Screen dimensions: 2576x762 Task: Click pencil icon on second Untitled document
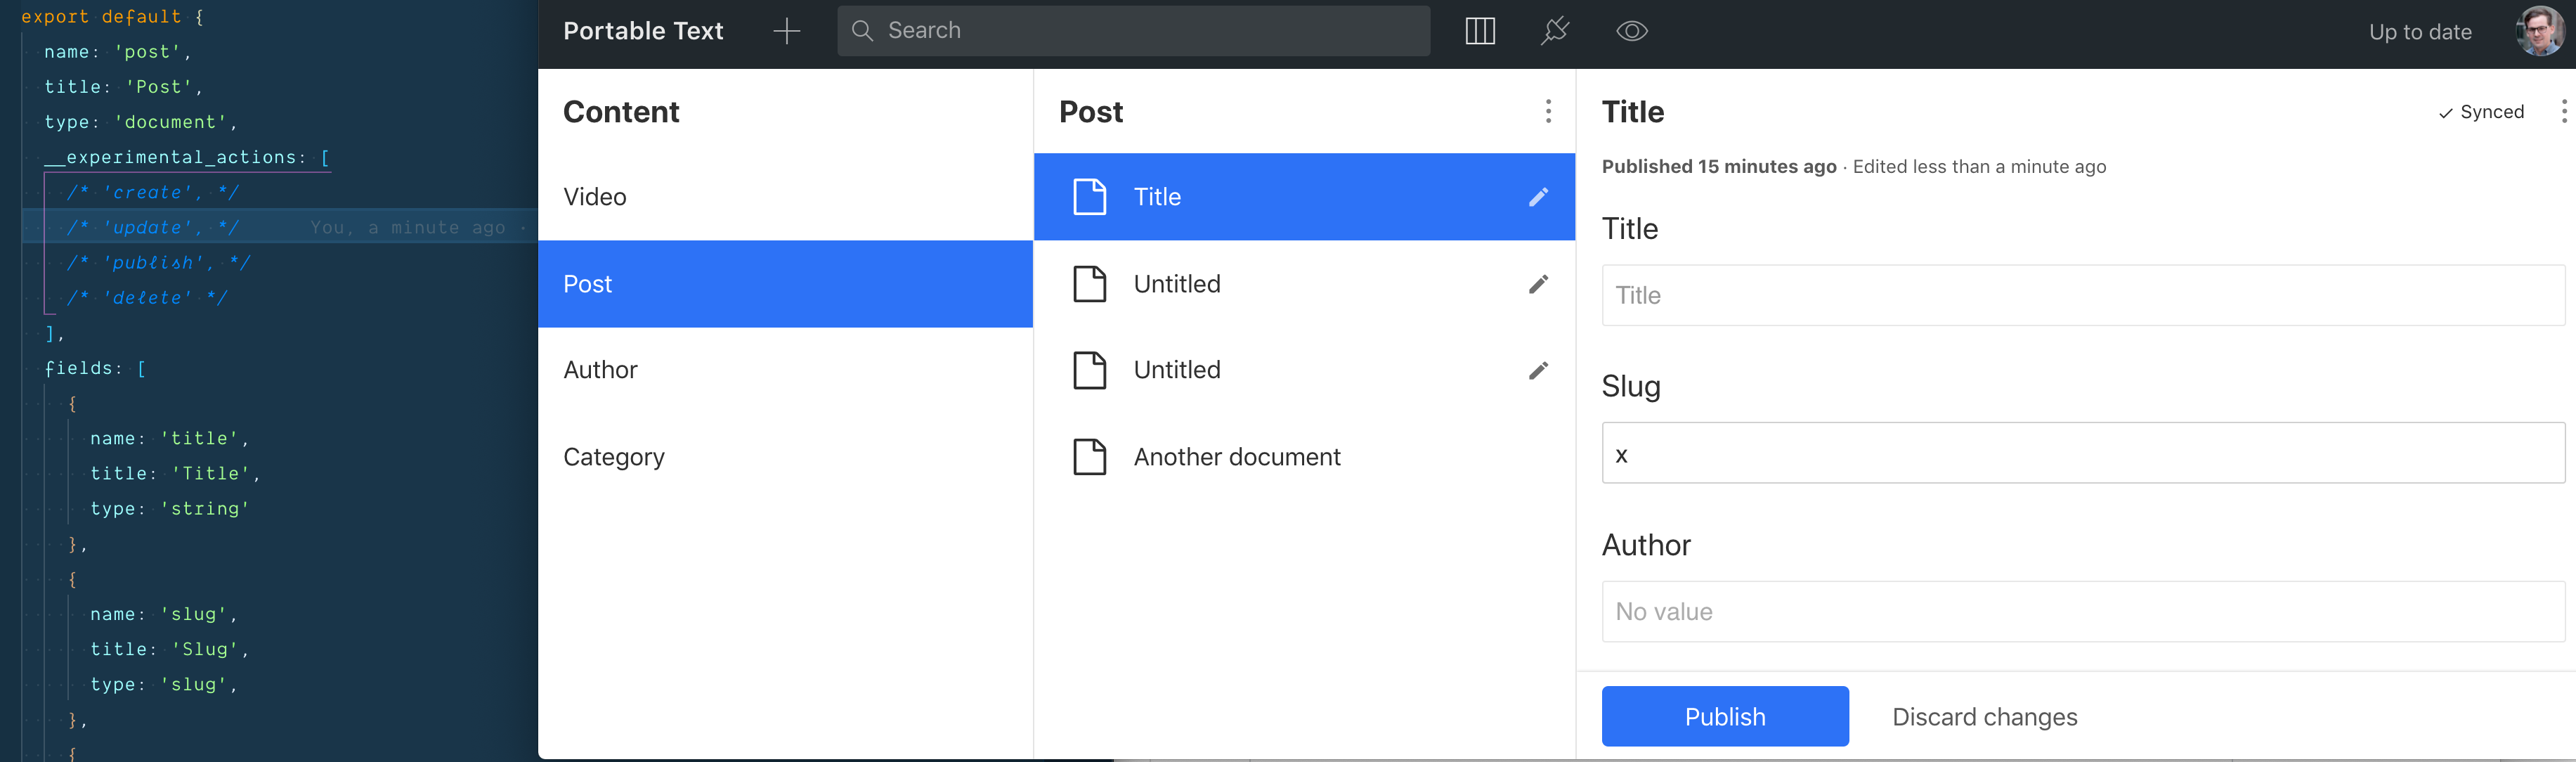(x=1538, y=370)
